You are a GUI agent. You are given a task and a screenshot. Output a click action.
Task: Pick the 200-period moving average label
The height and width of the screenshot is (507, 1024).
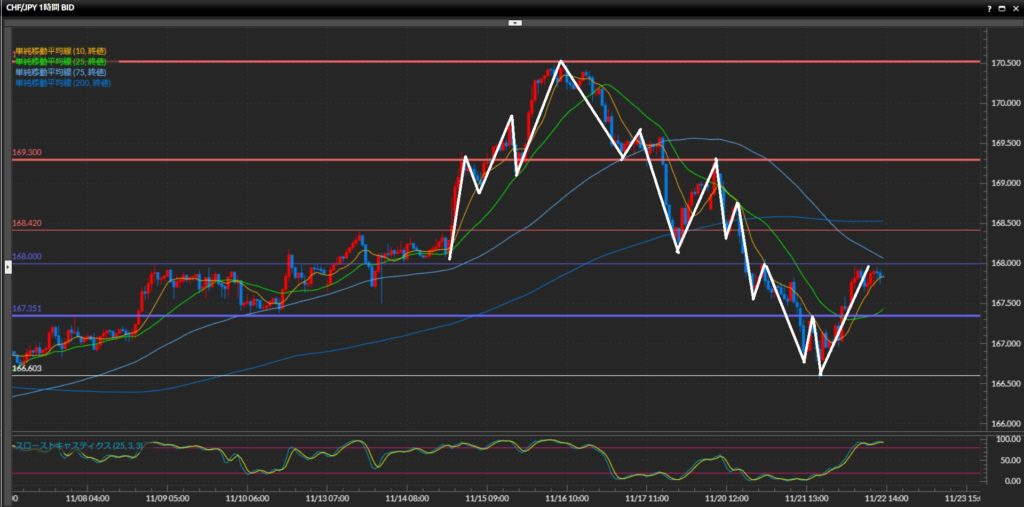pyautogui.click(x=62, y=83)
